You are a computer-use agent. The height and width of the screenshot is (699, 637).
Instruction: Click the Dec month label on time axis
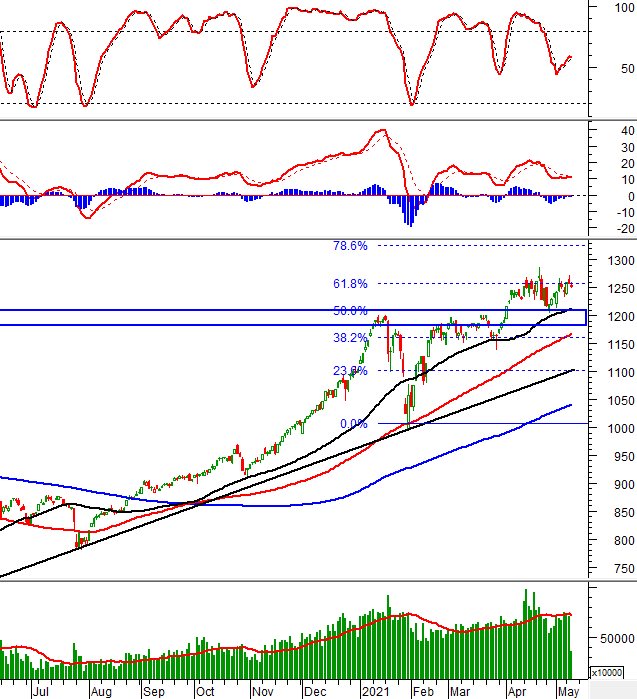pyautogui.click(x=315, y=692)
